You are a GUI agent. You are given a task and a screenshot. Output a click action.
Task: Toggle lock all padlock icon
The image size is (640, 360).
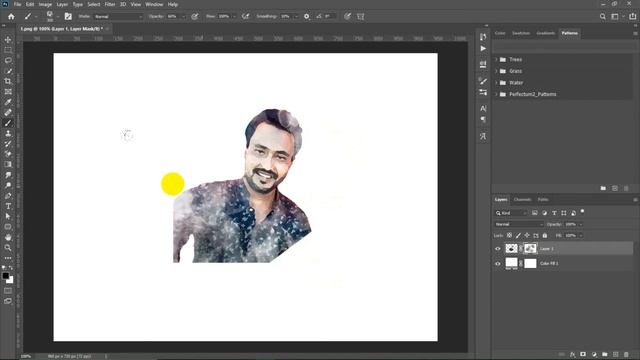[545, 236]
